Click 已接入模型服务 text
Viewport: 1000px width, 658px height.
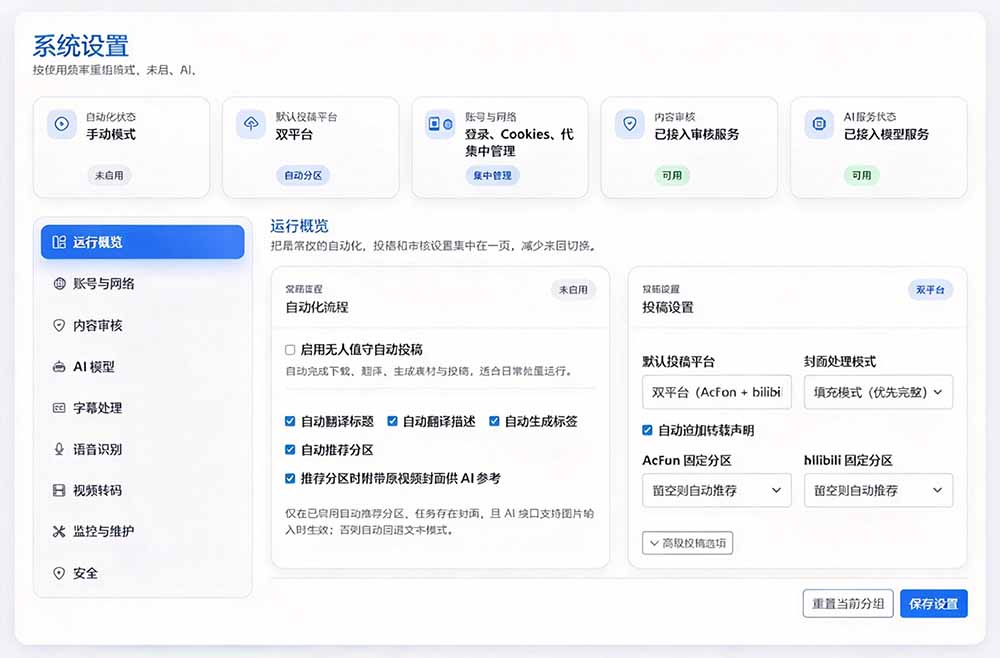[886, 134]
